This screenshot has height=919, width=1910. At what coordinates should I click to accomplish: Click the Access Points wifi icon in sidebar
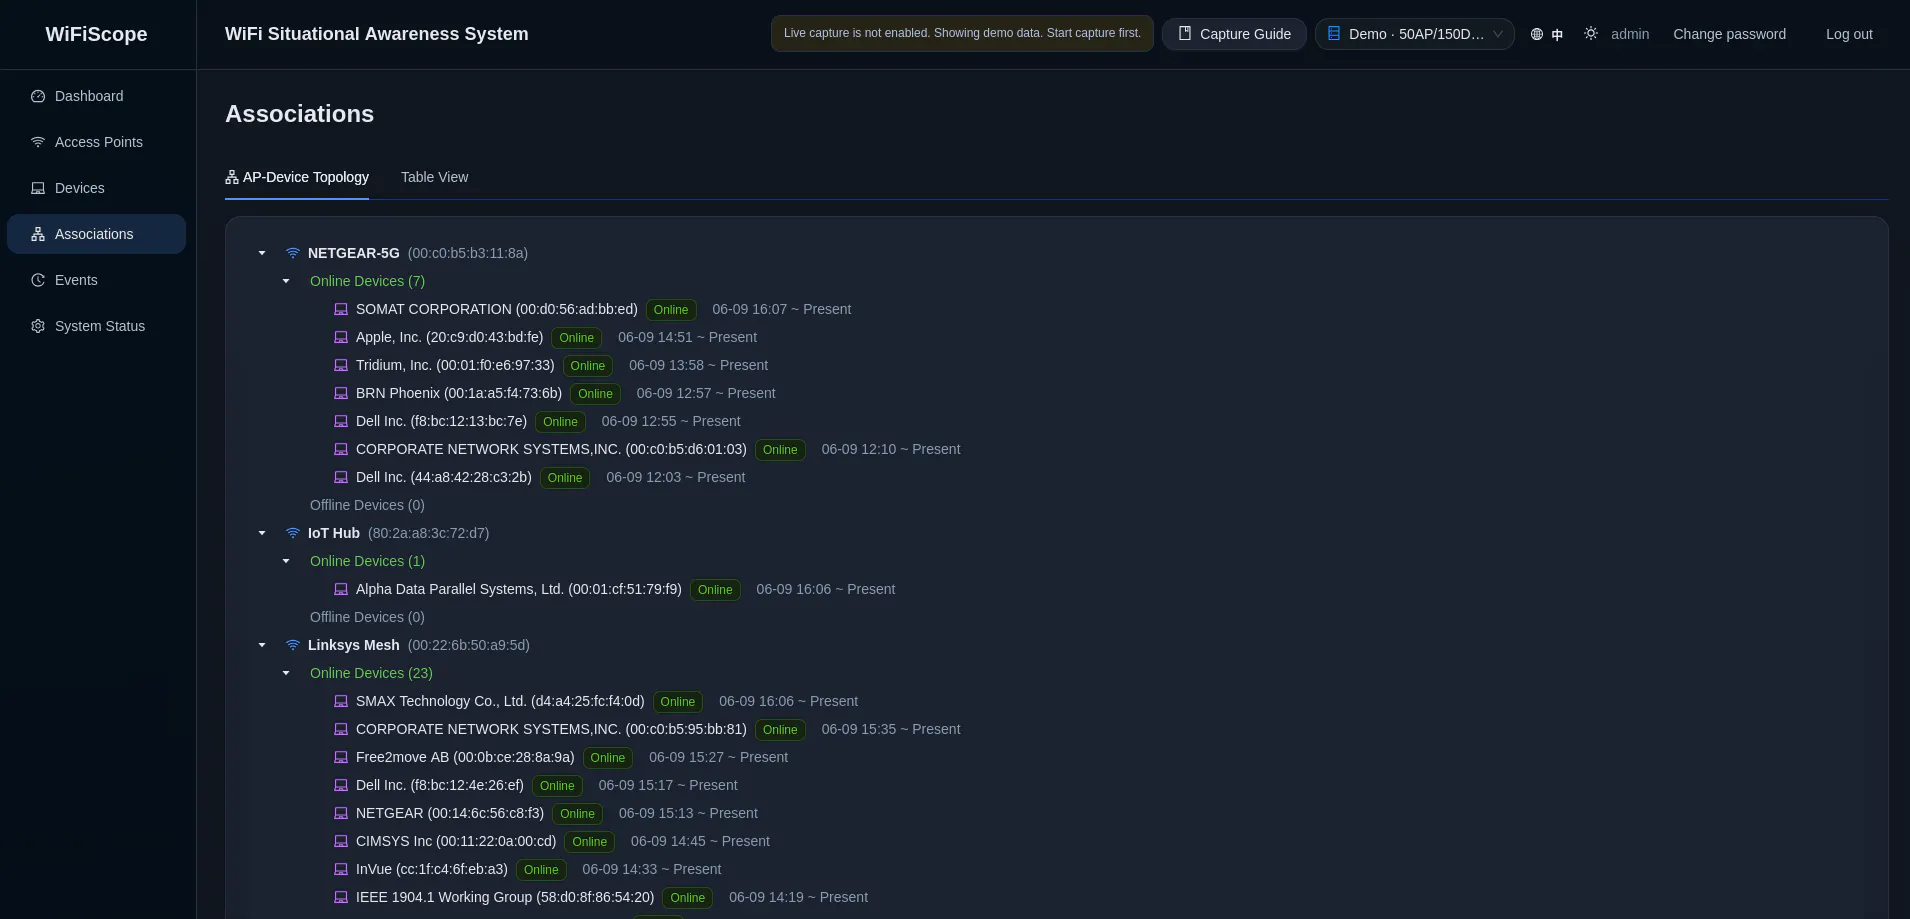(x=38, y=142)
